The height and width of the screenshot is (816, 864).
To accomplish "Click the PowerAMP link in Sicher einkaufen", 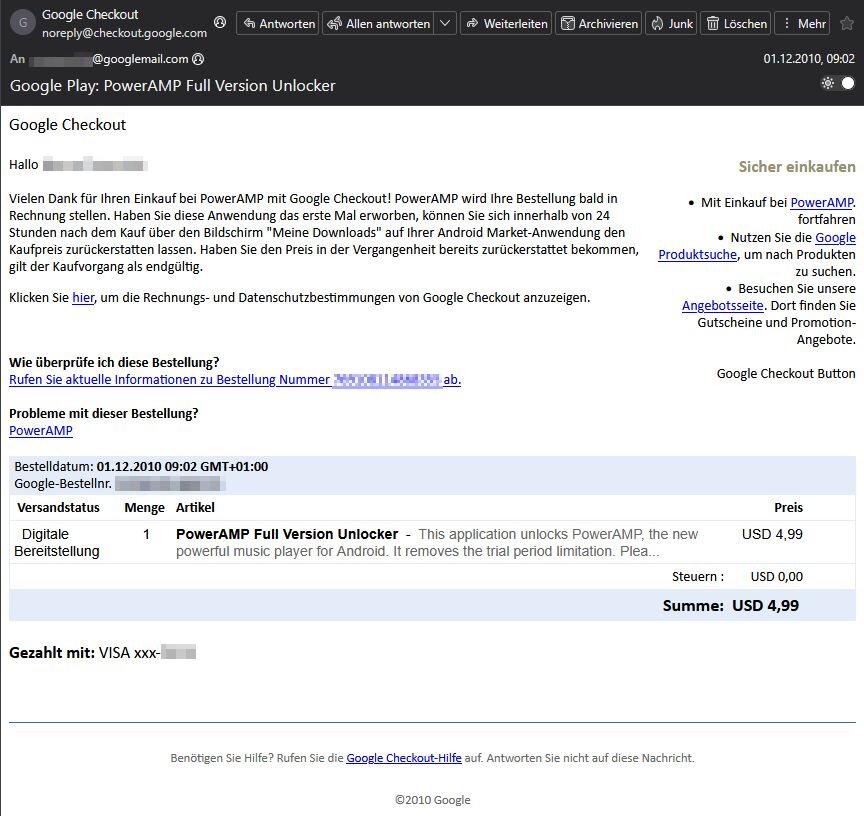I will [821, 202].
